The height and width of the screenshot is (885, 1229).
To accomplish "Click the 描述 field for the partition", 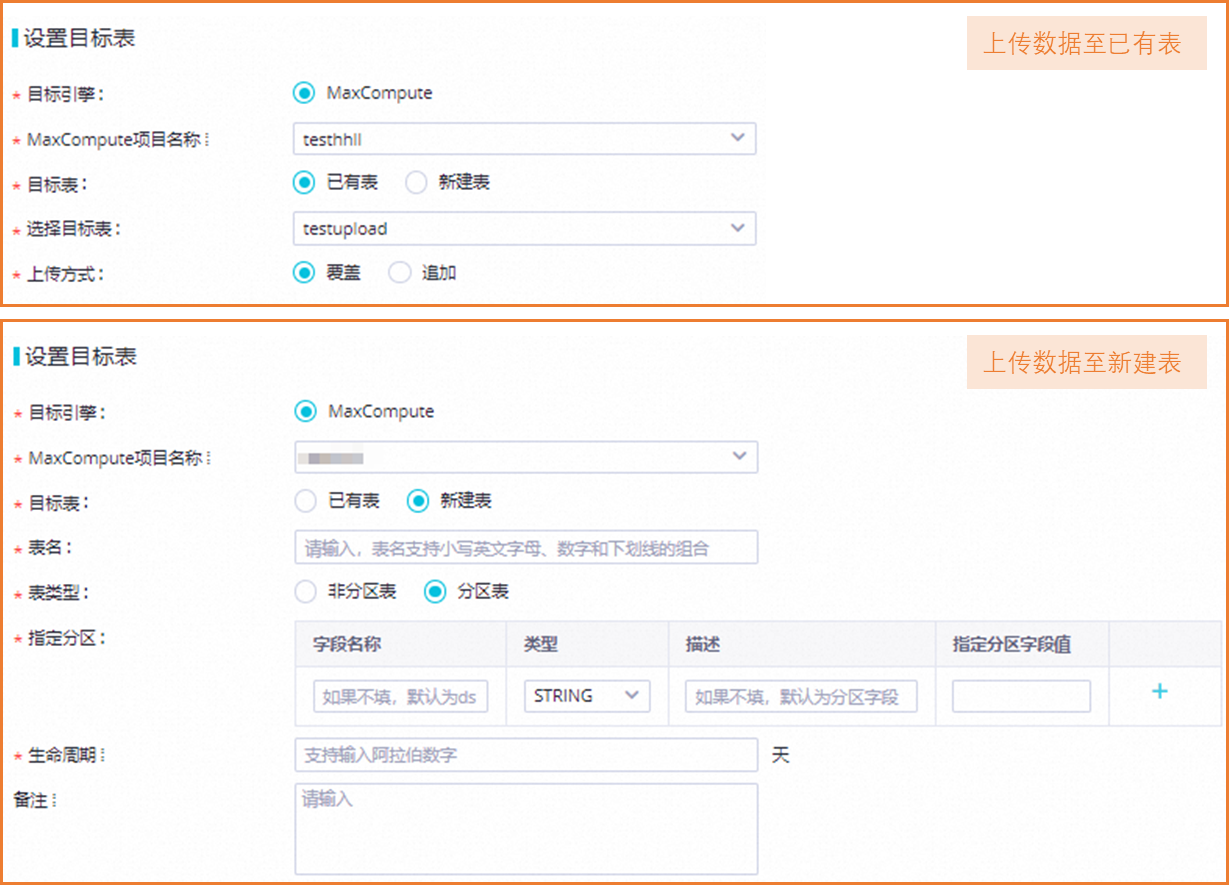I will pyautogui.click(x=800, y=695).
